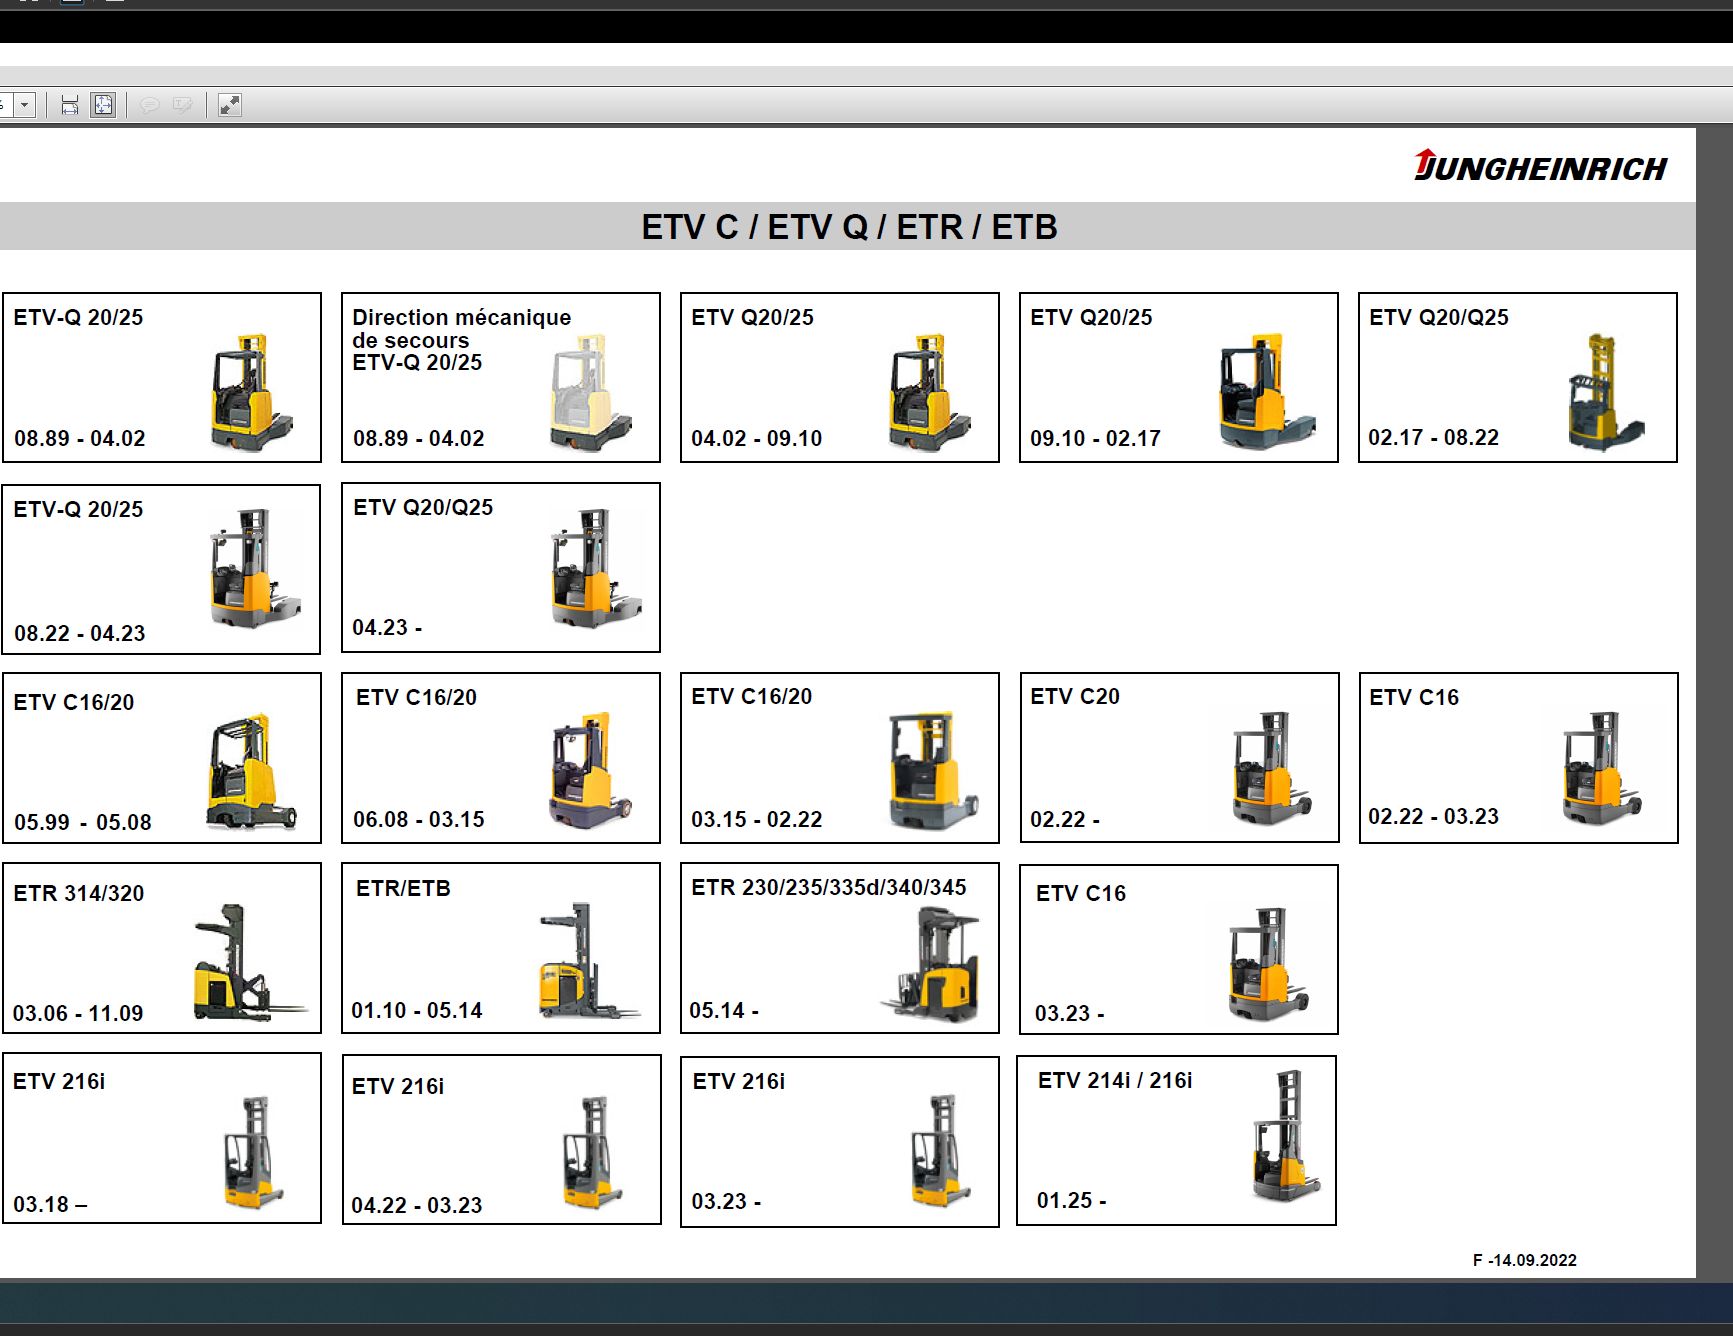Select the fit-to-page-width toolbar icon
Viewport: 1733px width, 1336px height.
(69, 104)
